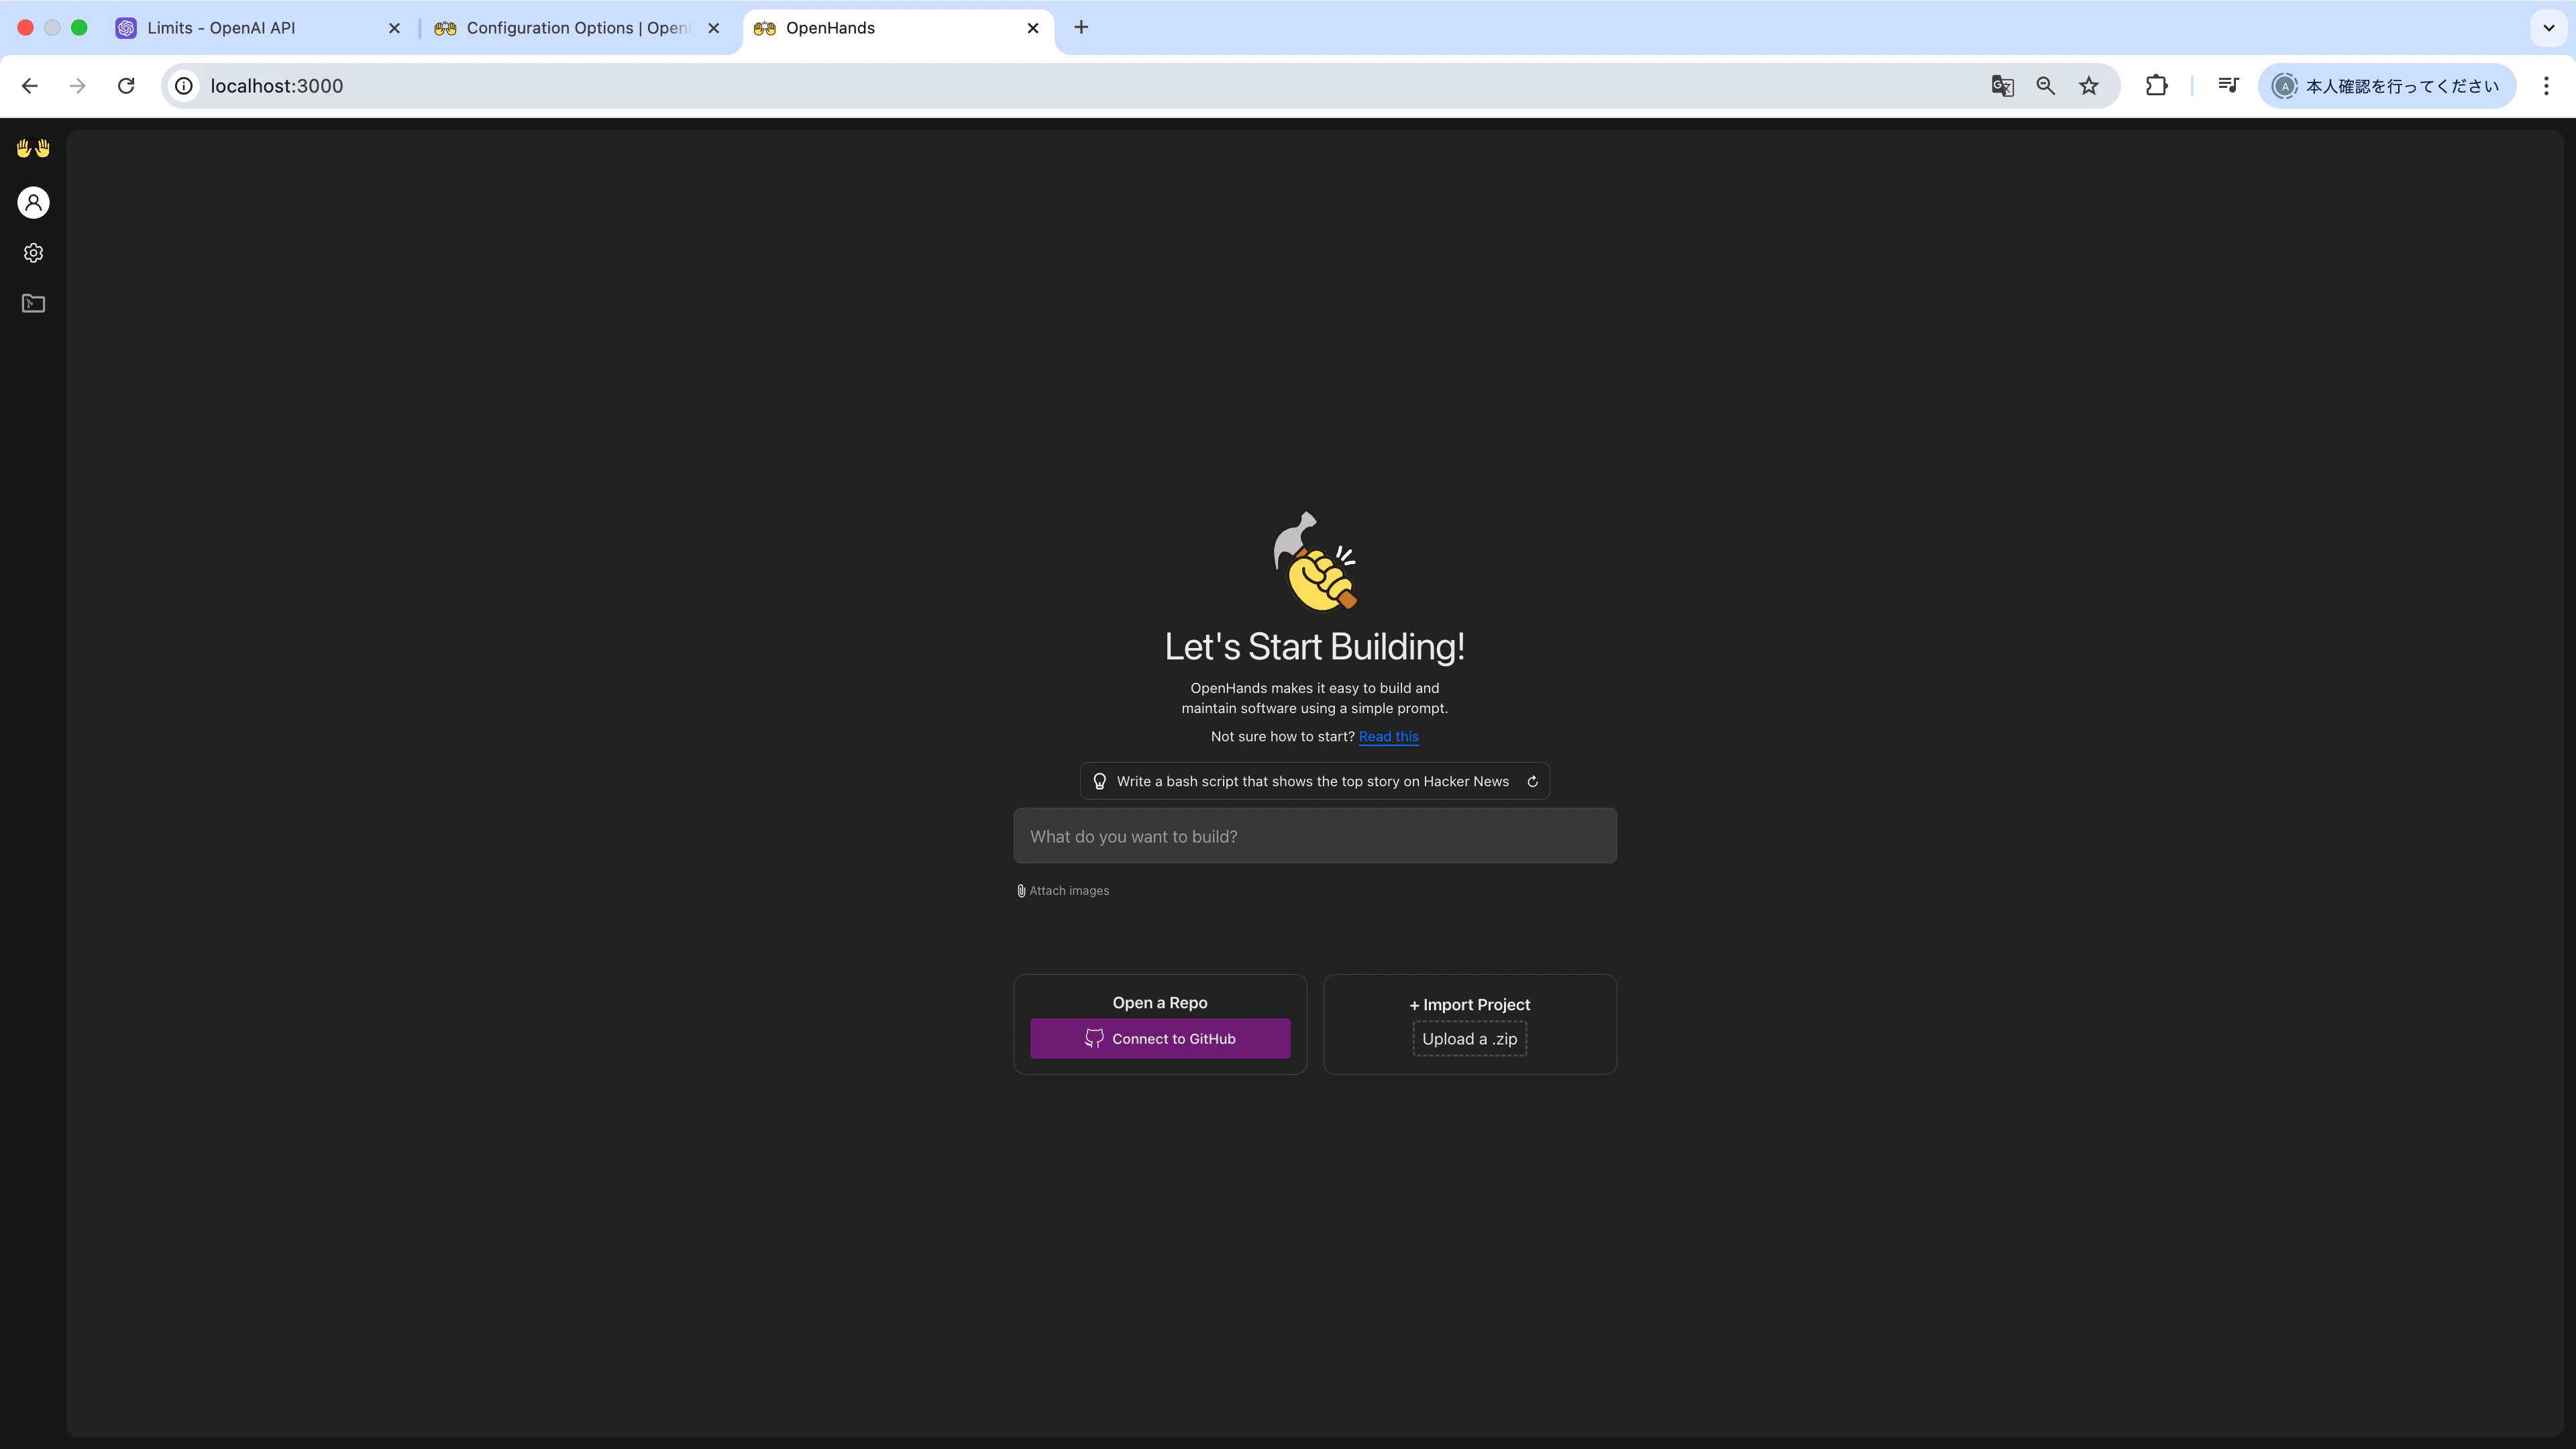Screen dimensions: 2576x1449
Task: Reload the localhost:3000 page
Action: tap(126, 86)
